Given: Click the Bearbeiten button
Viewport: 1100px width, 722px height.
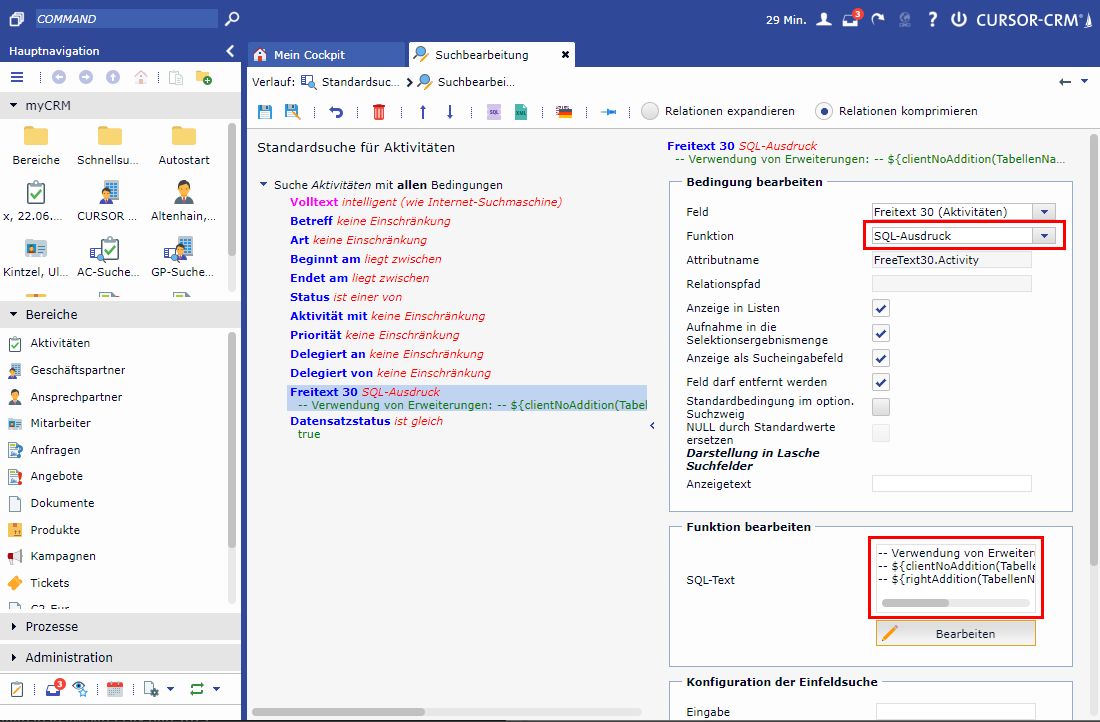Looking at the screenshot, I should 955,634.
